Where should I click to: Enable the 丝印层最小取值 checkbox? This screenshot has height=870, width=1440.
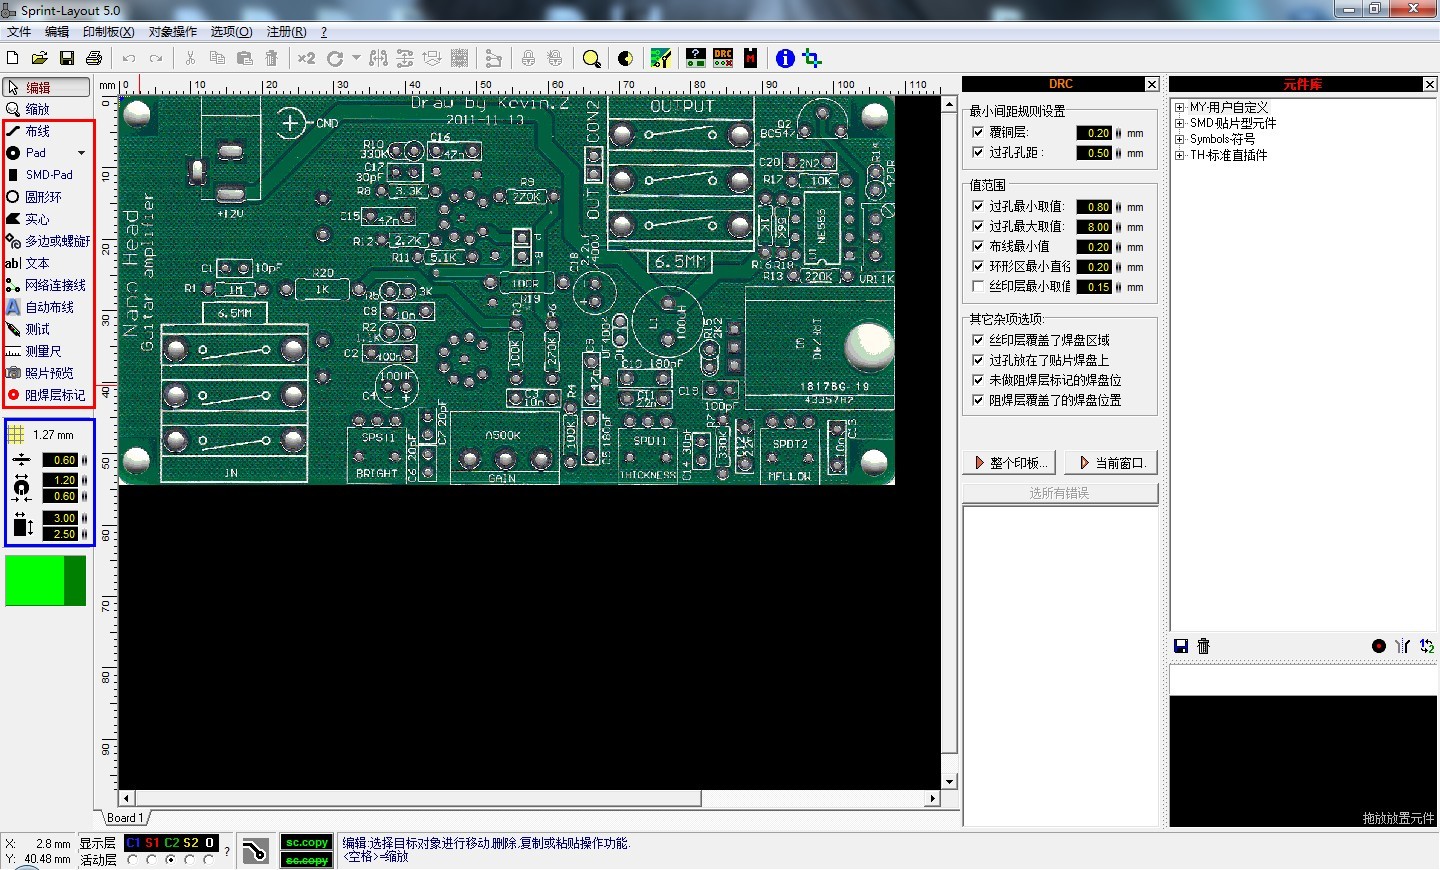coord(978,286)
